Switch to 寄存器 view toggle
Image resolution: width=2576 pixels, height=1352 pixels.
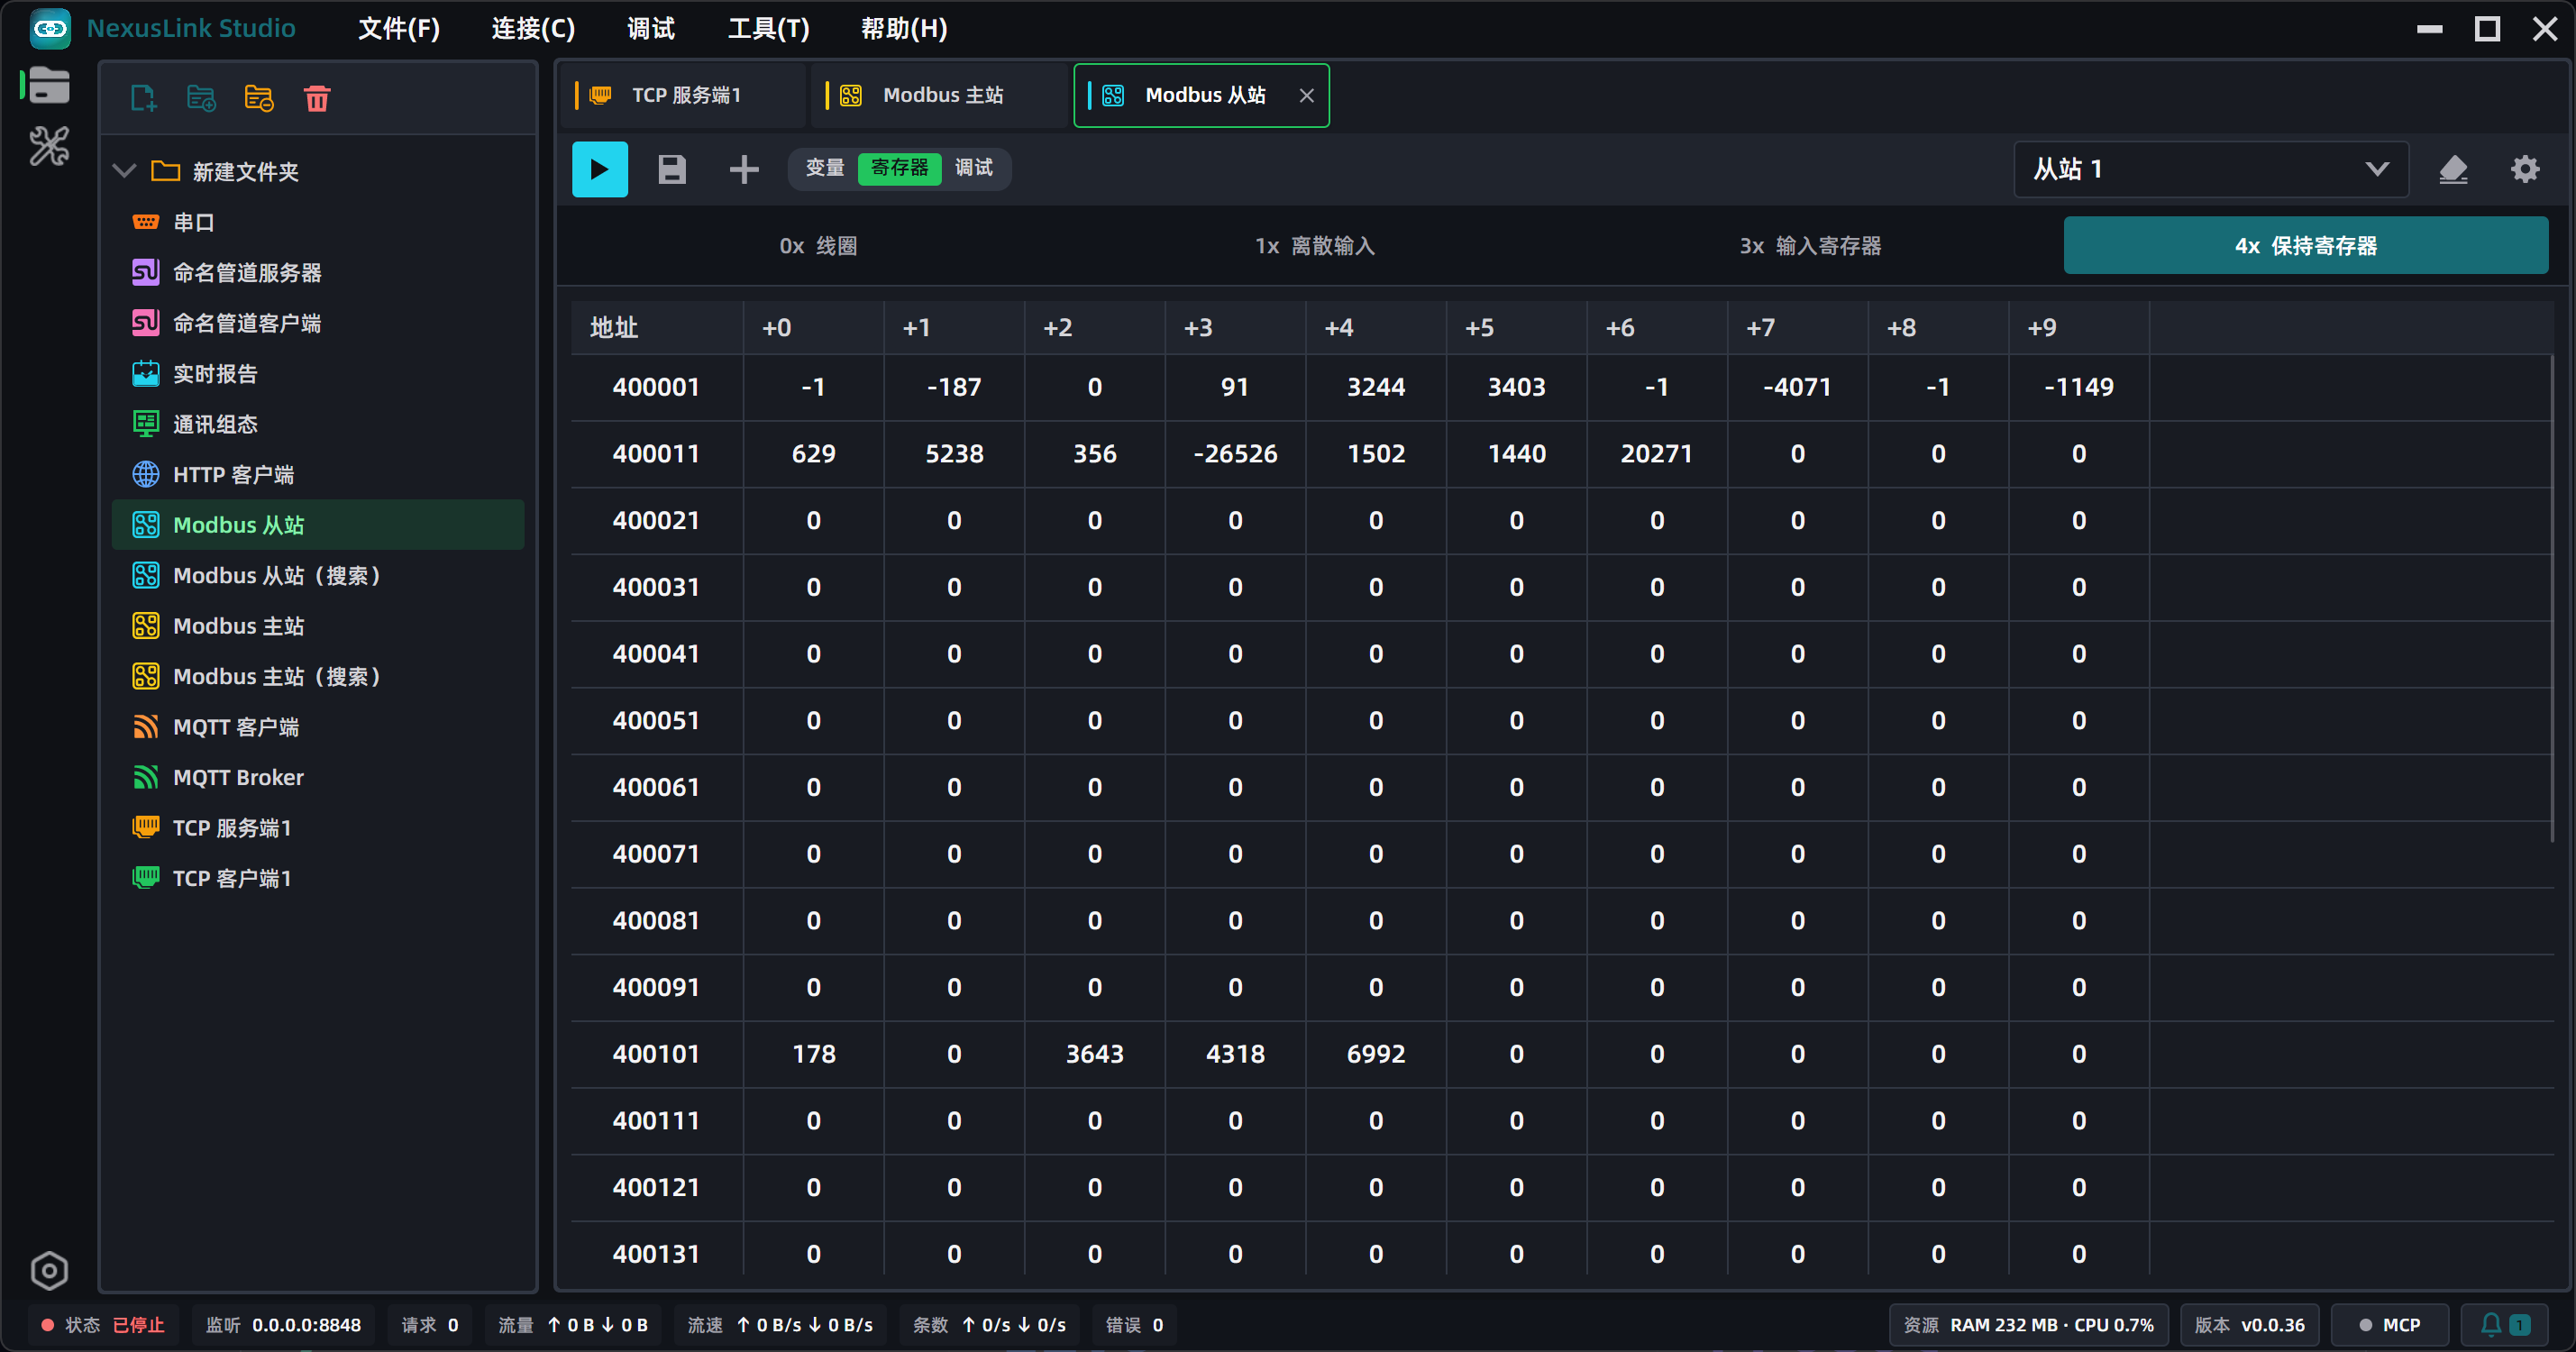[x=899, y=168]
